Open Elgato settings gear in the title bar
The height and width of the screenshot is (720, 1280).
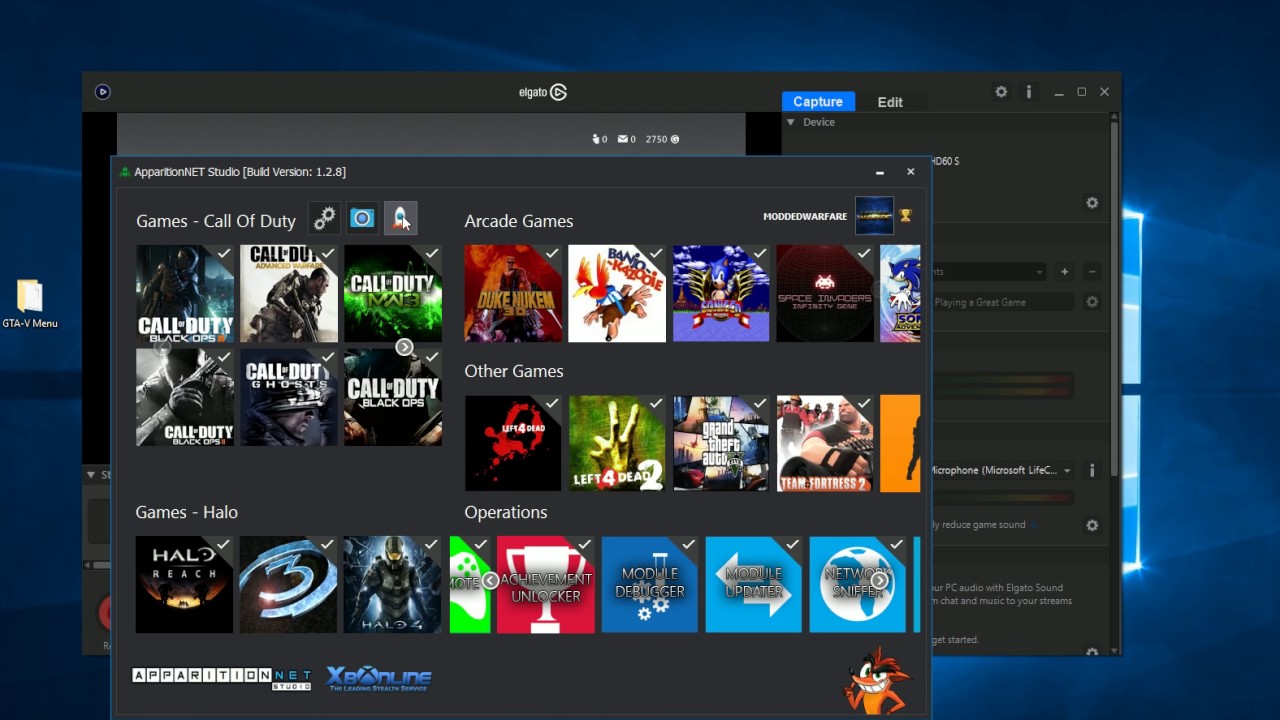point(1001,92)
